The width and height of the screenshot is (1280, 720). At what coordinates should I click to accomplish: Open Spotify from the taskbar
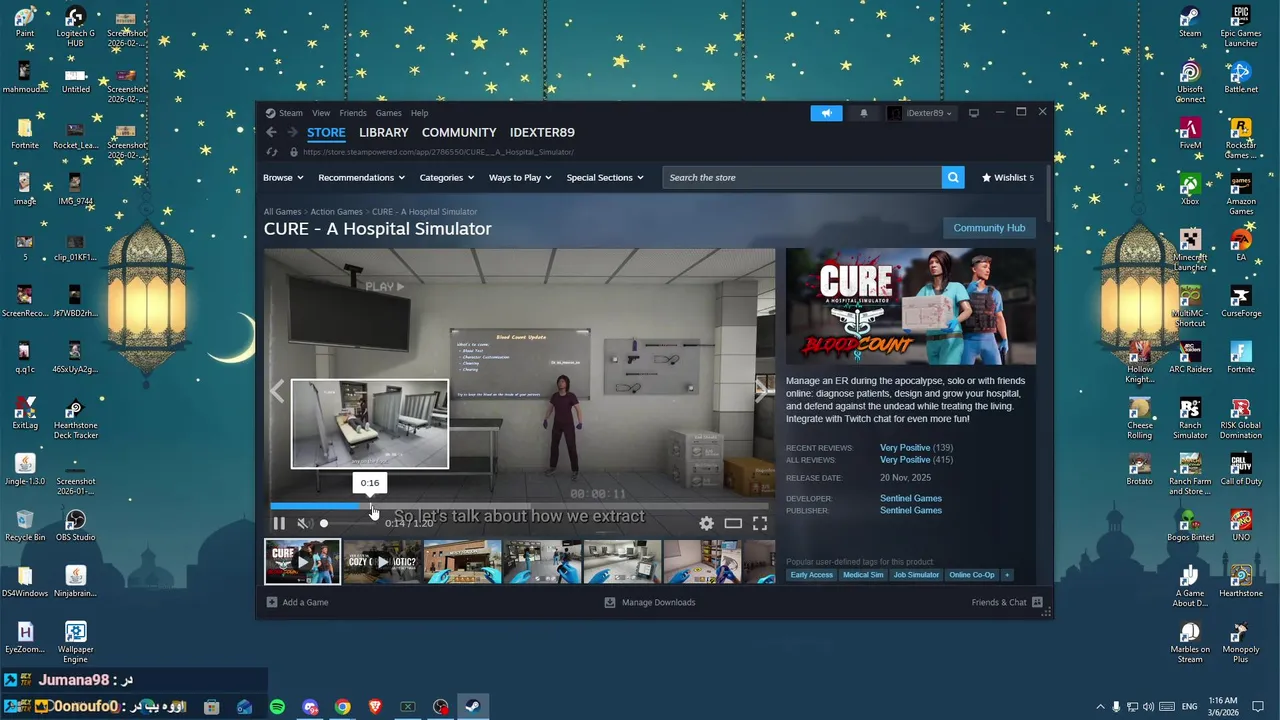277,707
